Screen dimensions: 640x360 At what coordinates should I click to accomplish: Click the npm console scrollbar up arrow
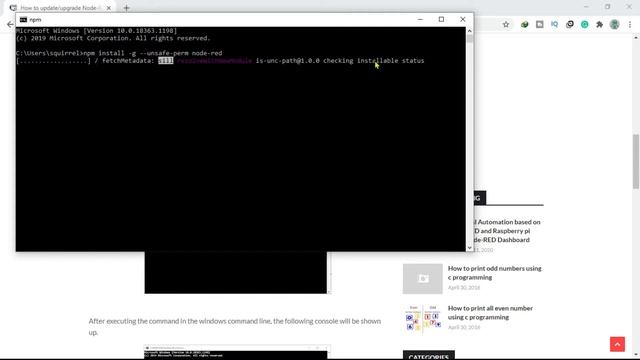point(469,31)
